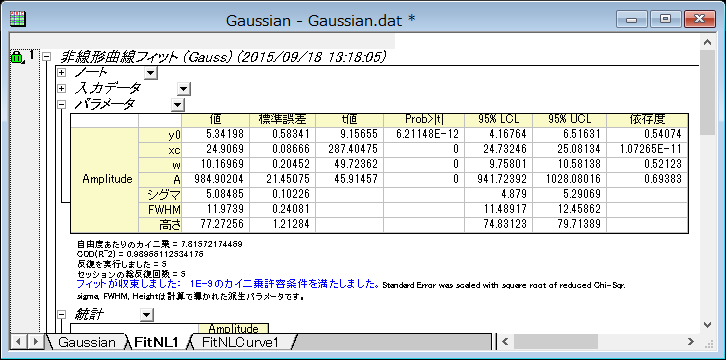Image resolution: width=726 pixels, height=360 pixels.
Task: Select the Amplitude row group cell
Action: pyautogui.click(x=105, y=180)
